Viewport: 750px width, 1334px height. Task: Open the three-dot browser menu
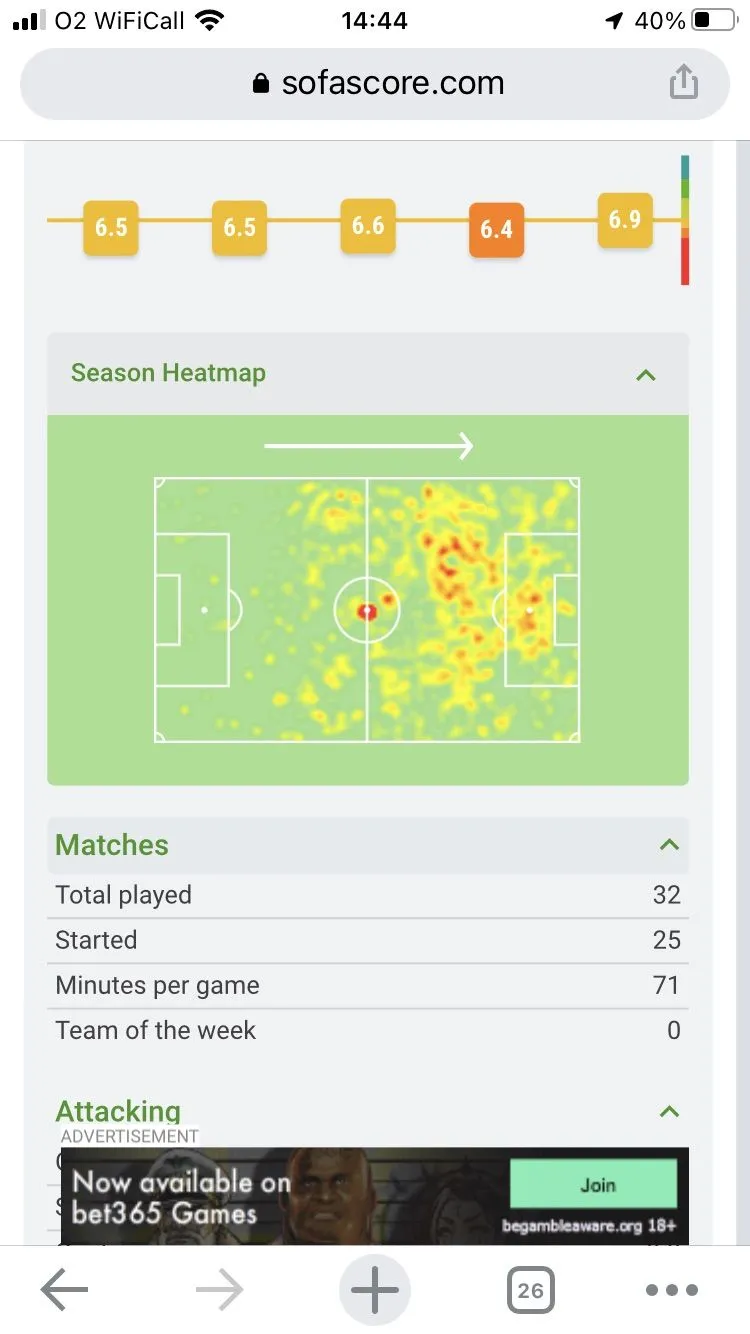tap(671, 1290)
